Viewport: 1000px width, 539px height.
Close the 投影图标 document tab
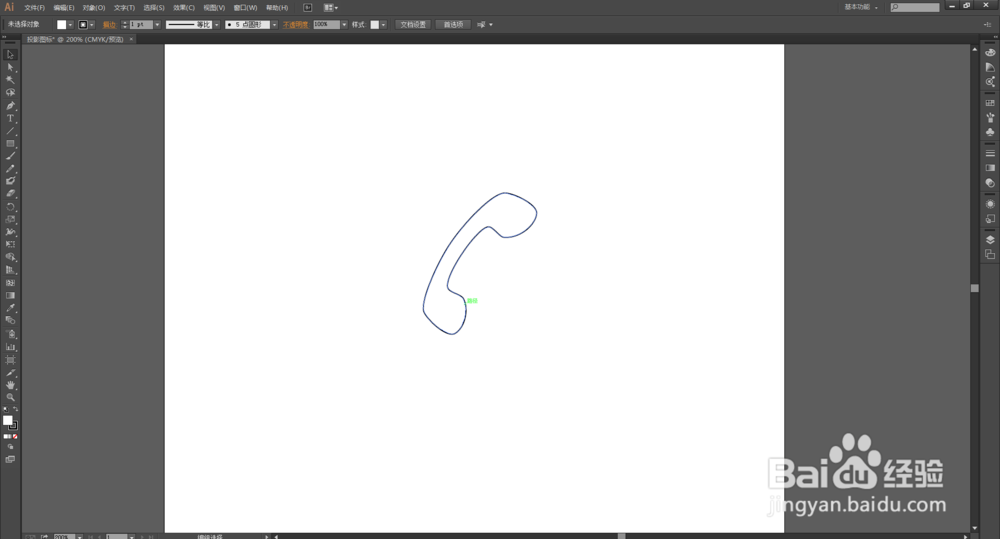coord(131,39)
